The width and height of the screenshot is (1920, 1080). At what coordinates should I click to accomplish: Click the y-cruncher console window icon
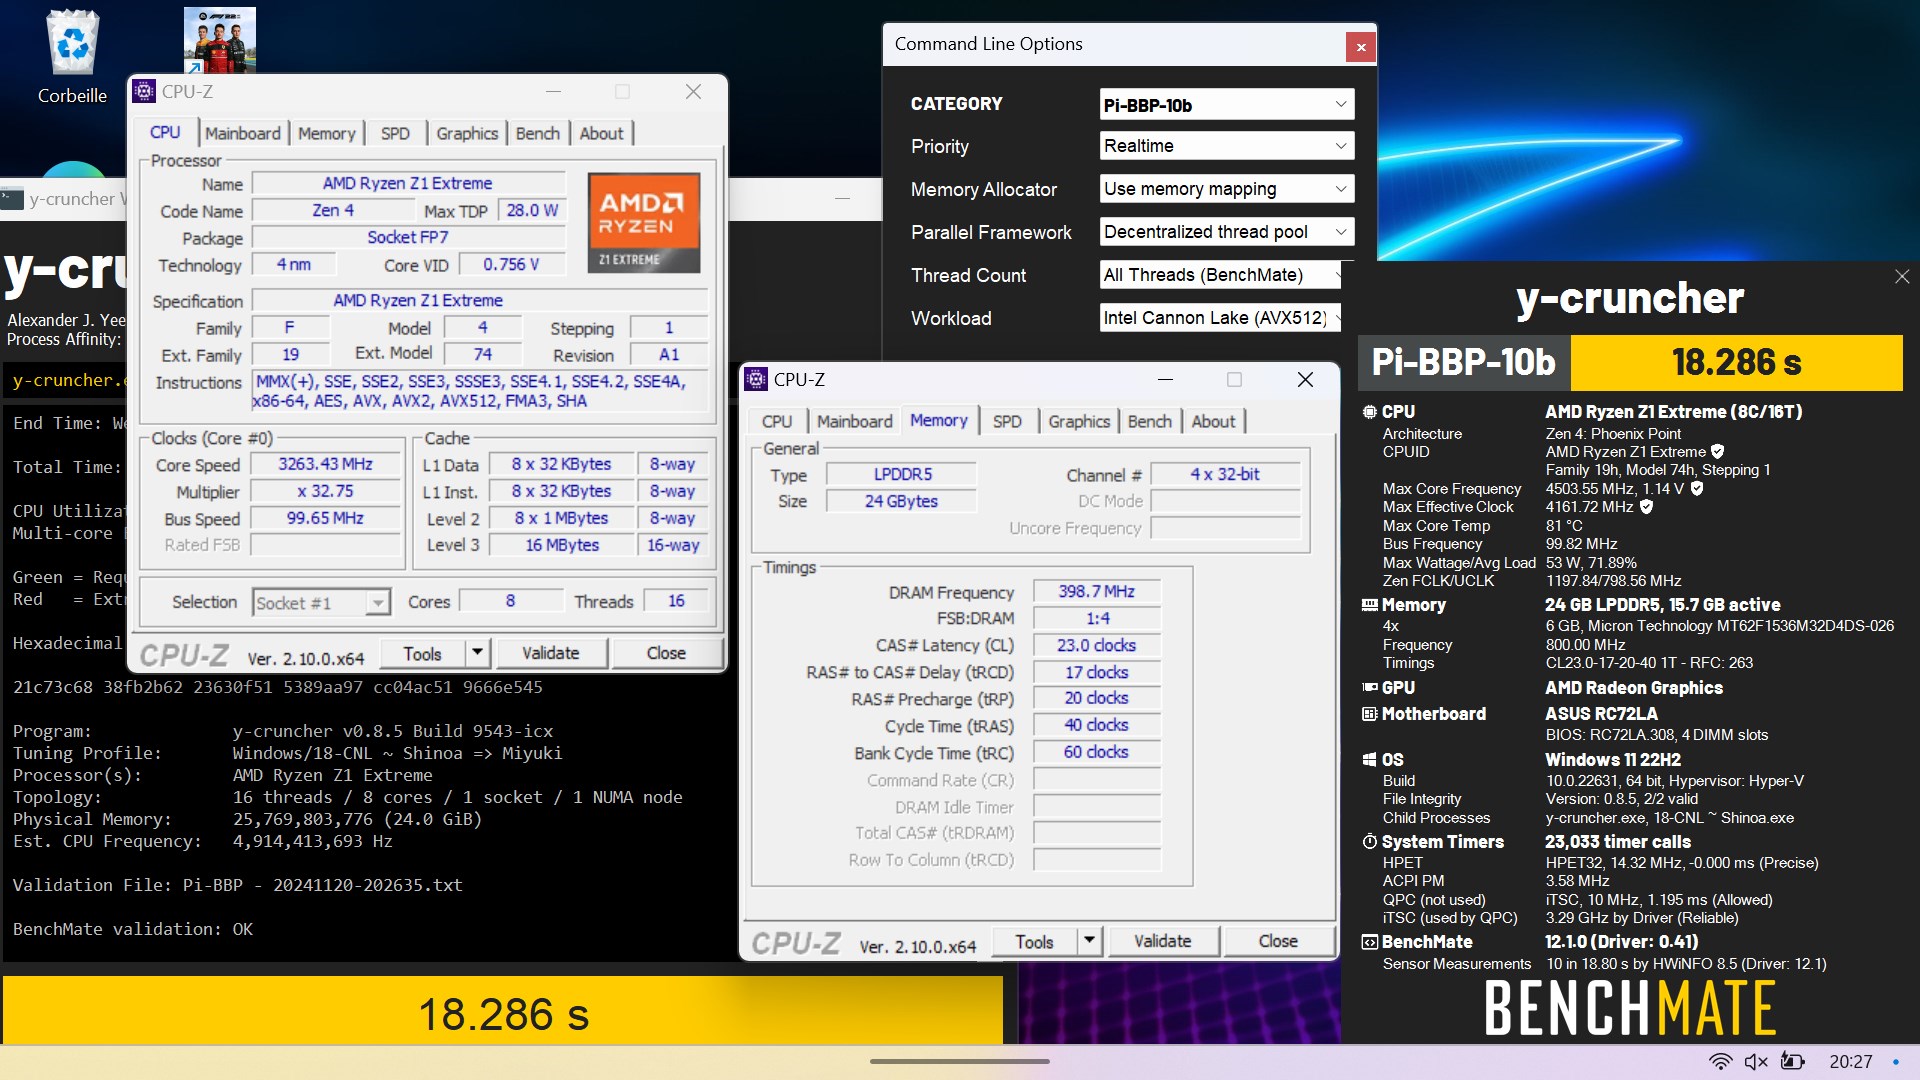(12, 199)
